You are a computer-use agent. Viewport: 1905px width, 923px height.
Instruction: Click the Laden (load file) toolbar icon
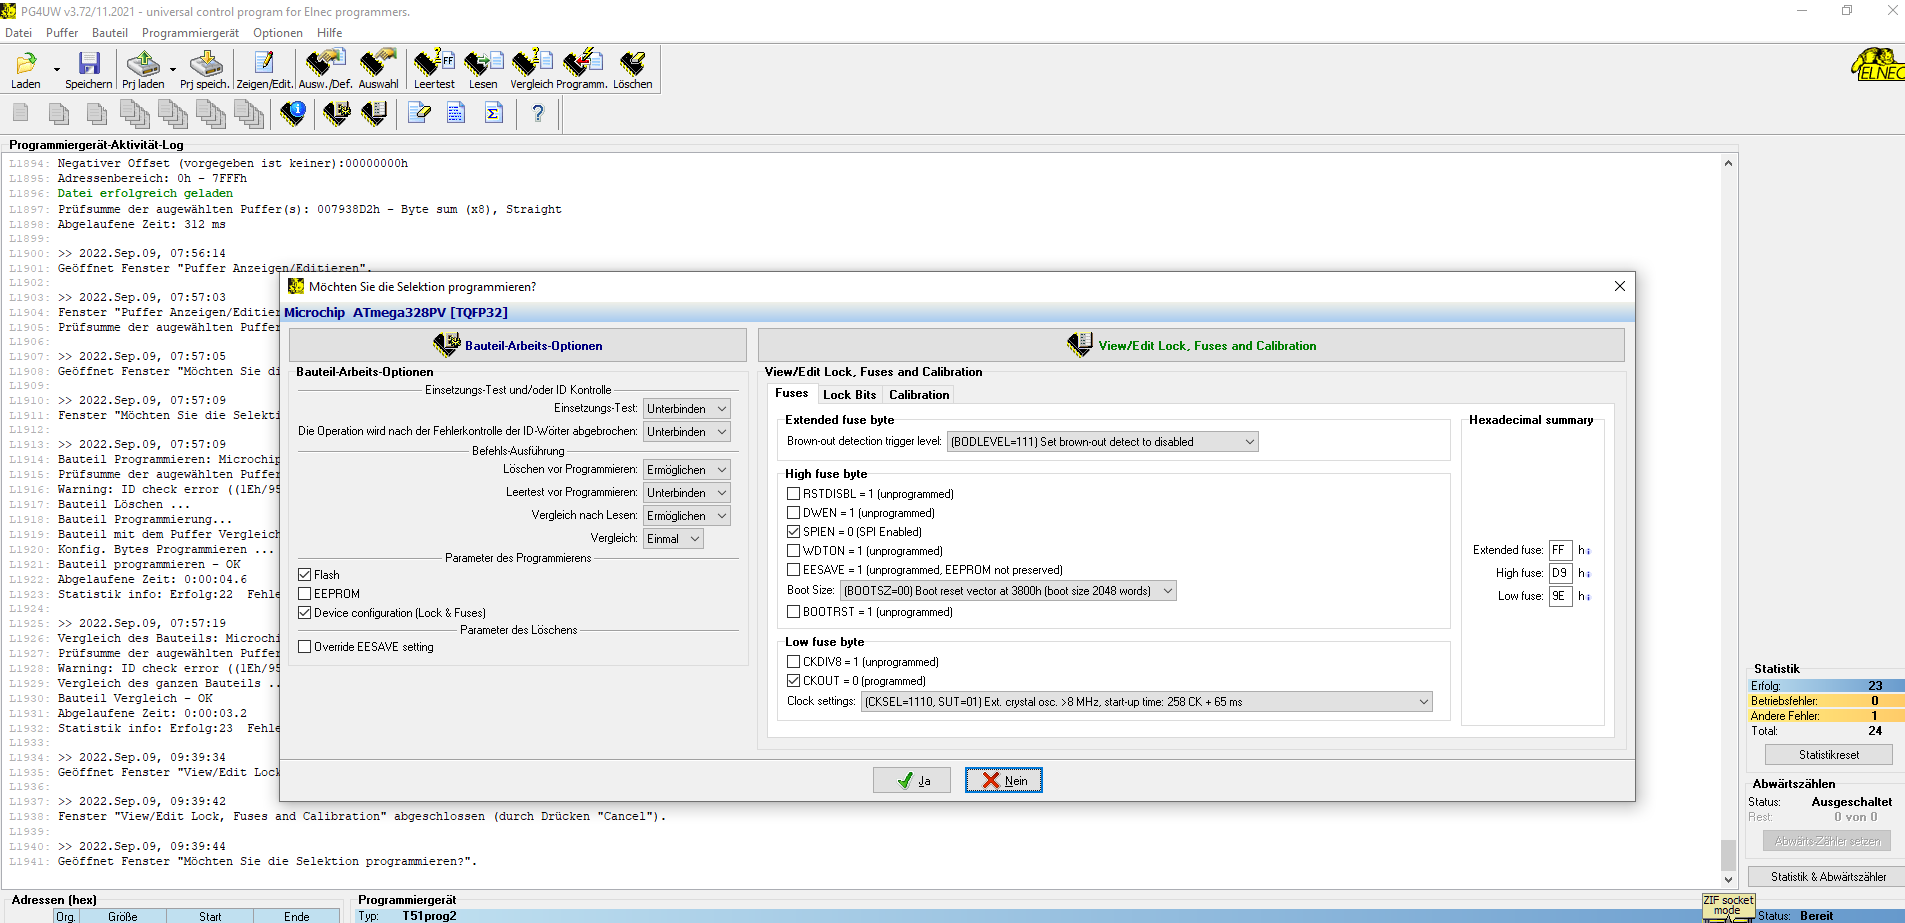pos(26,64)
